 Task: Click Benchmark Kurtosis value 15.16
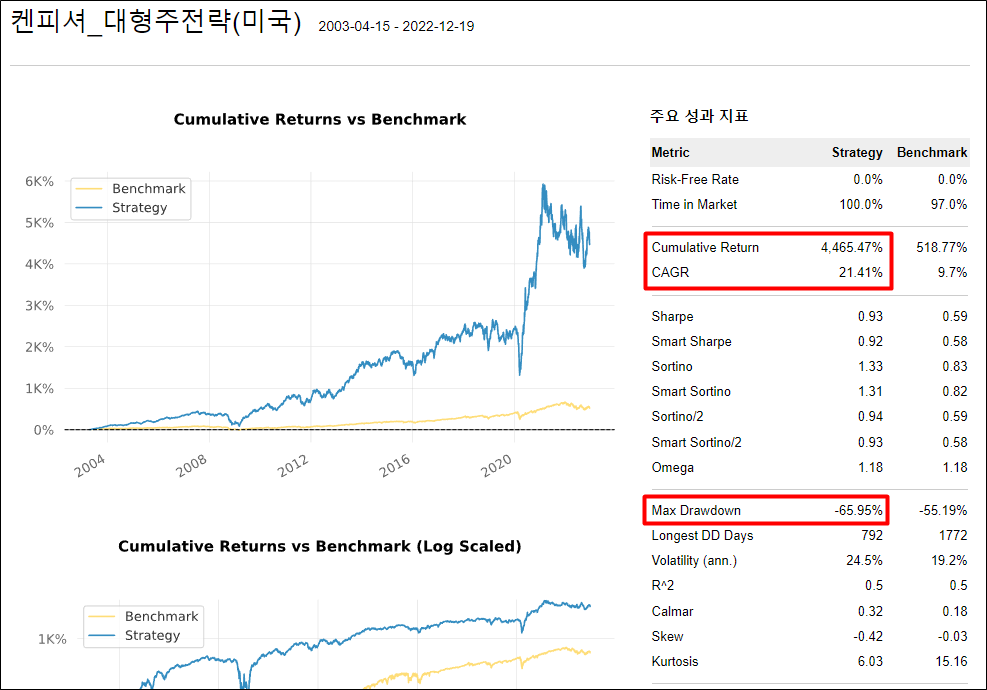(x=951, y=661)
